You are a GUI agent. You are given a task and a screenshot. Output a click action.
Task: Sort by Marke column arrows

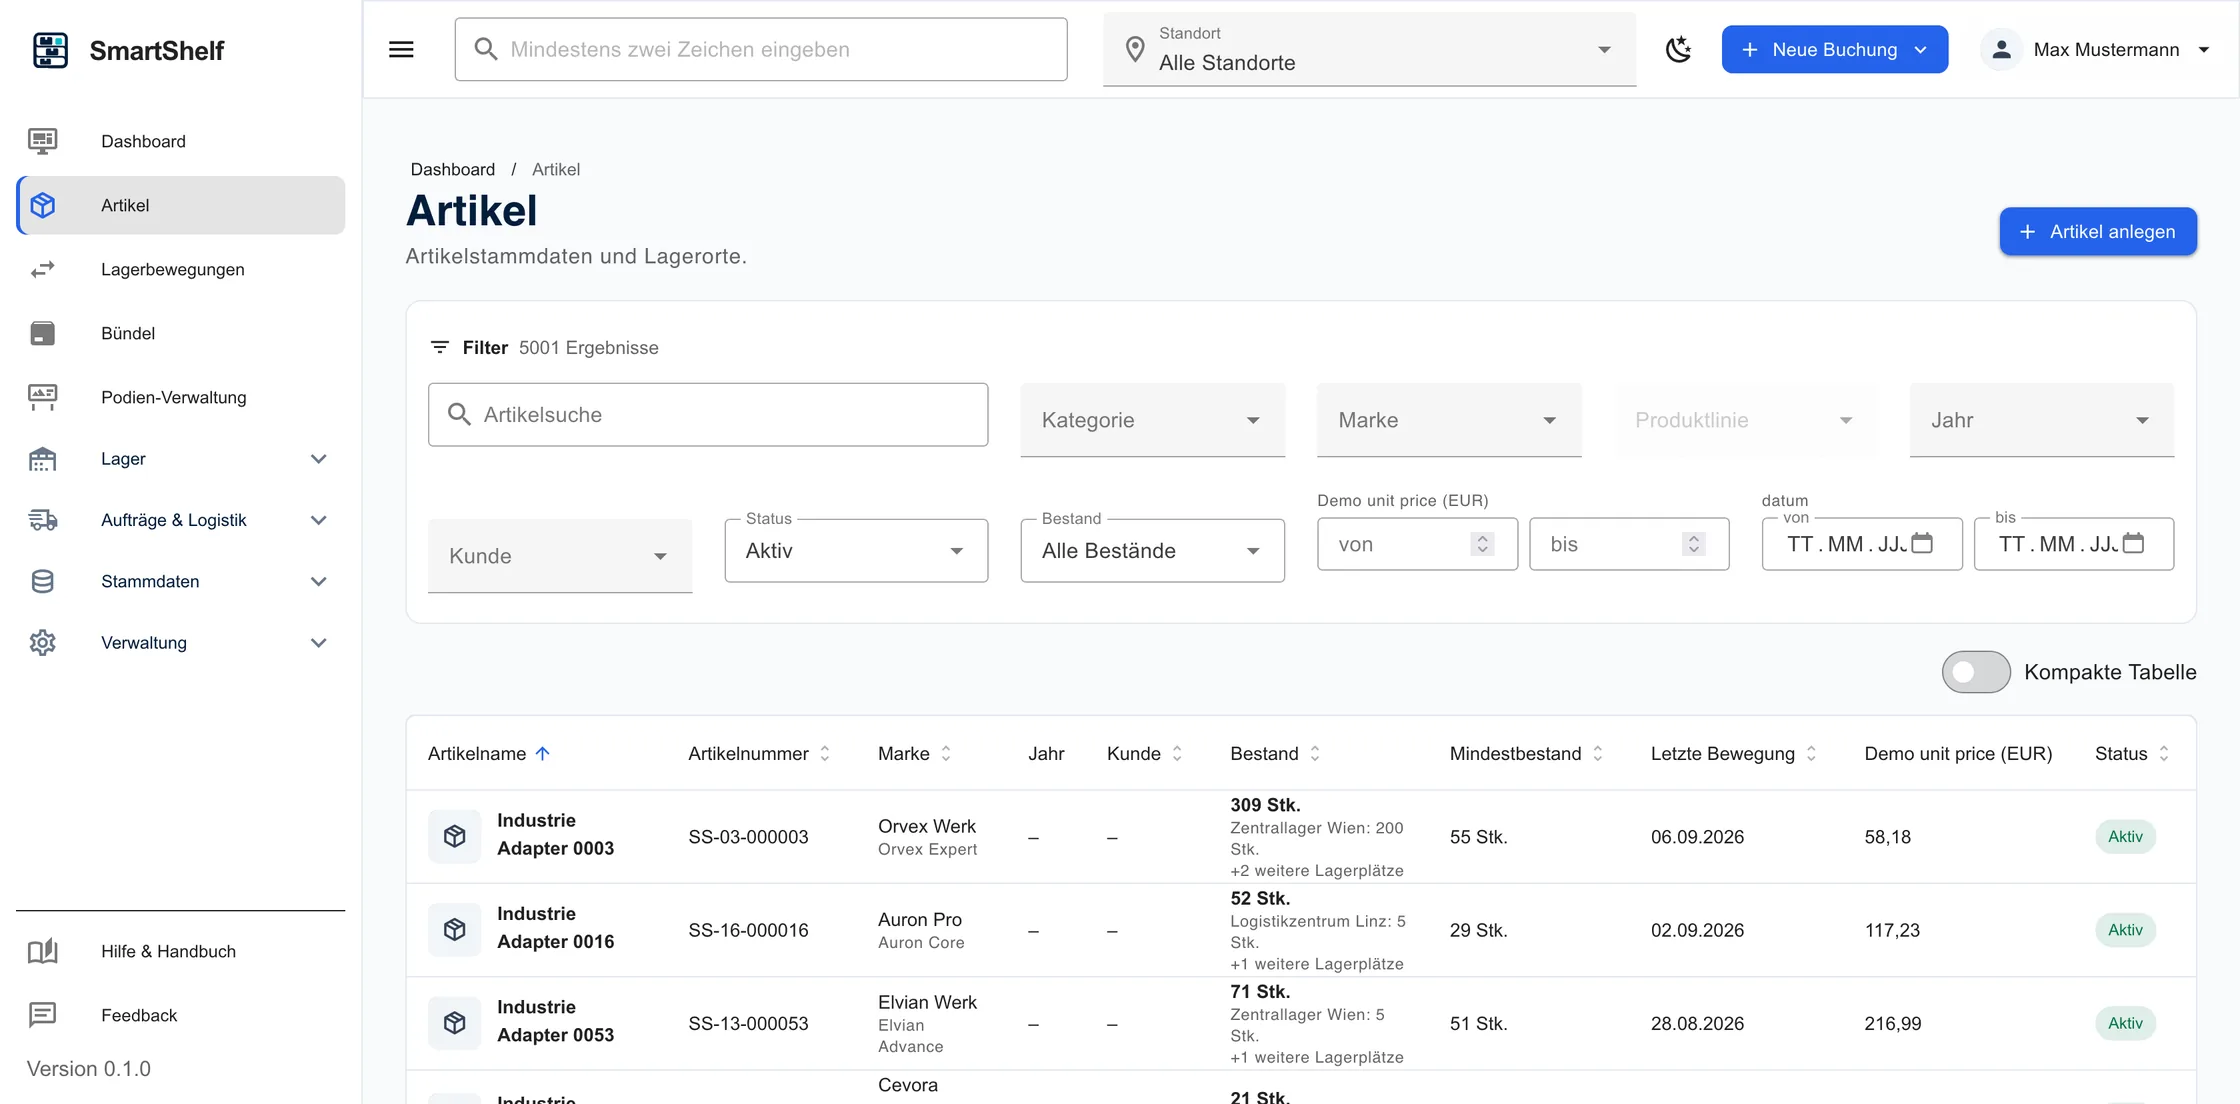[946, 753]
